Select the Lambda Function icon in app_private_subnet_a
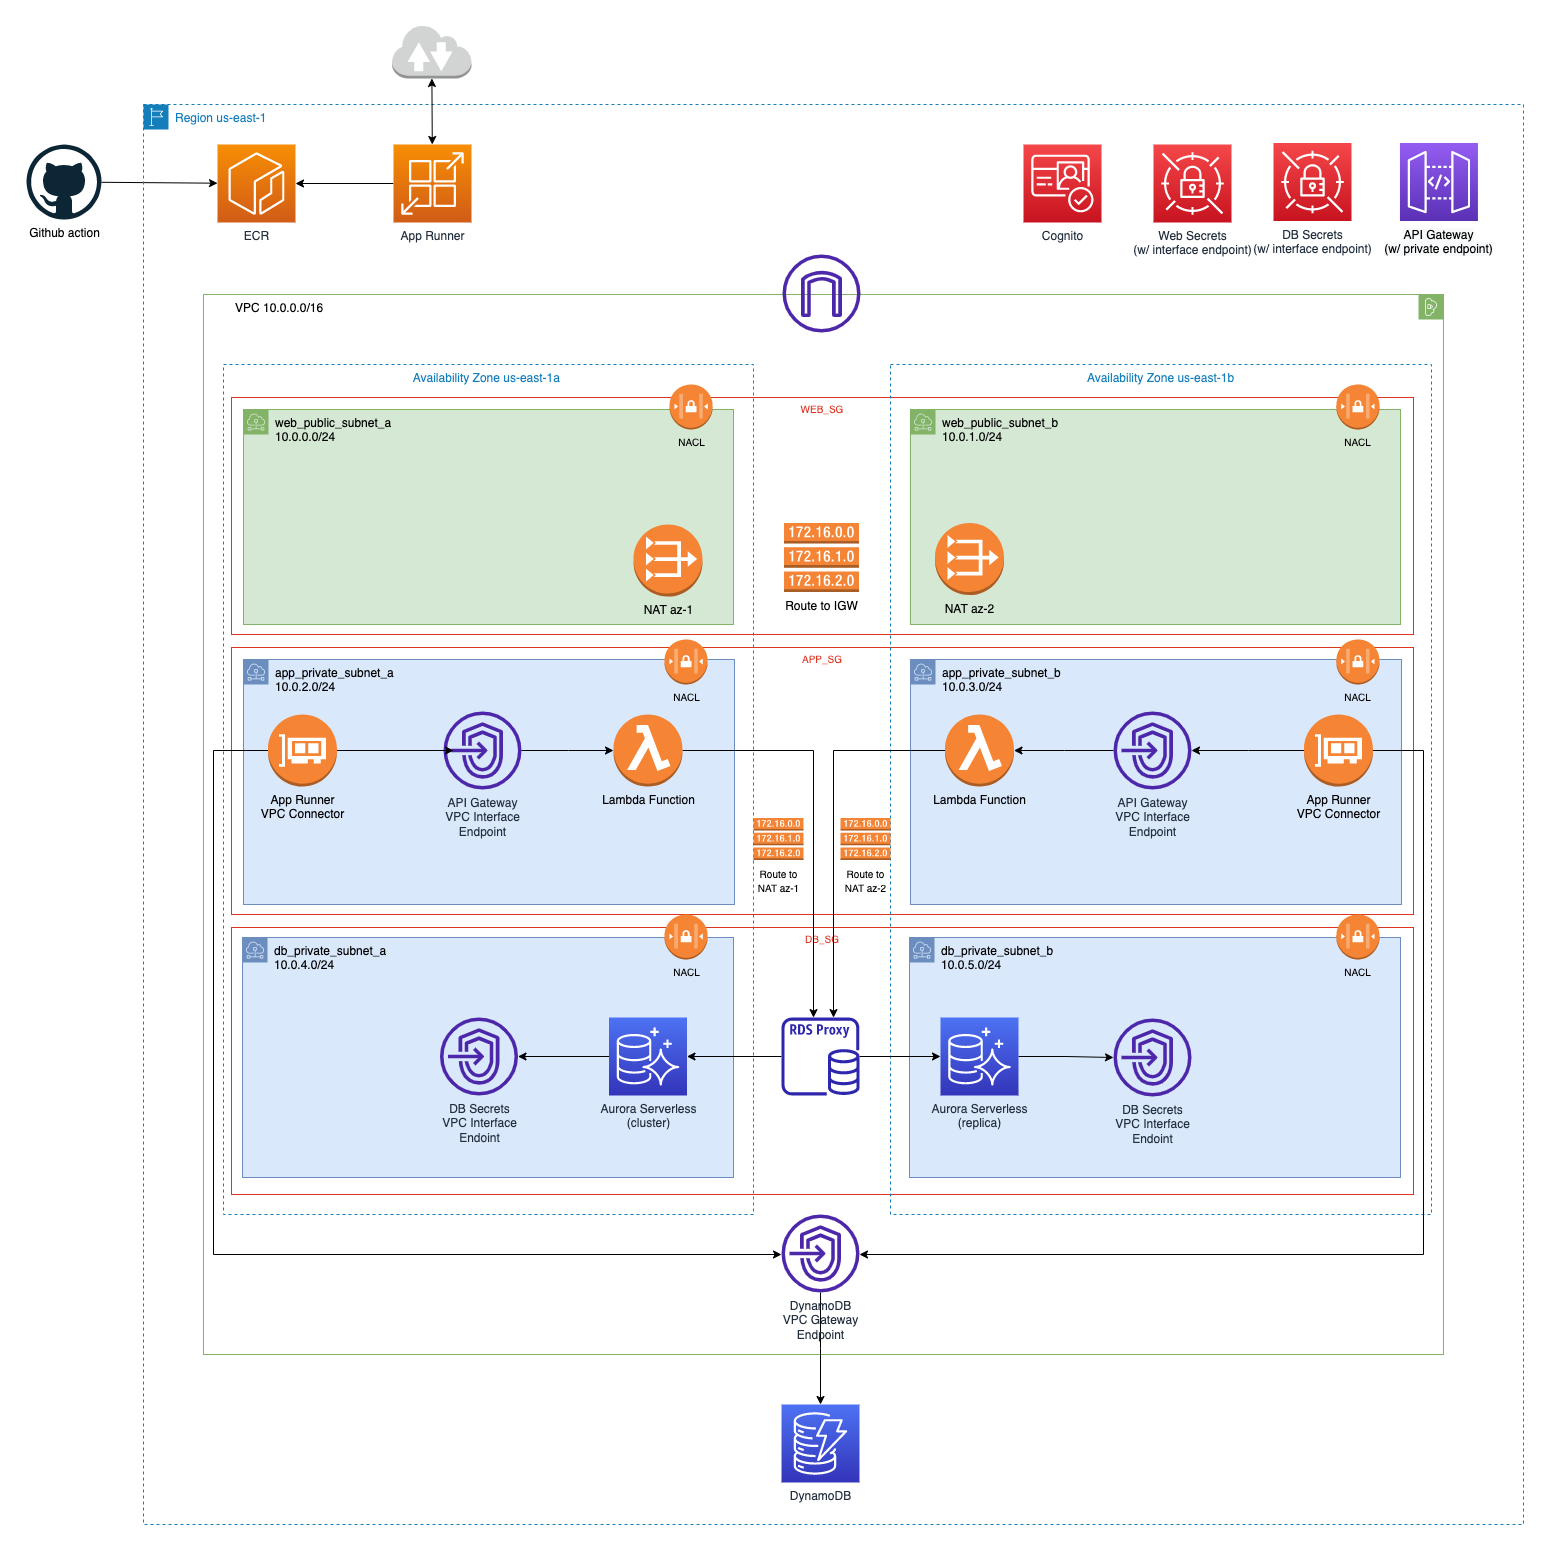The height and width of the screenshot is (1550, 1550). [648, 750]
